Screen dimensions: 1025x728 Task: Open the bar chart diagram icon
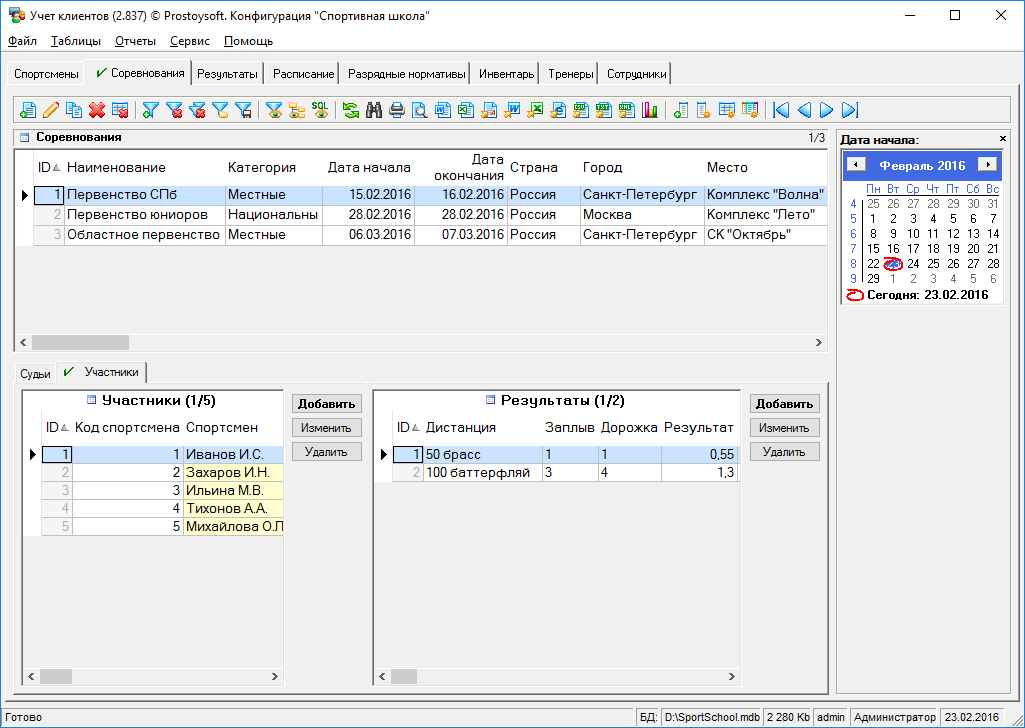[651, 110]
